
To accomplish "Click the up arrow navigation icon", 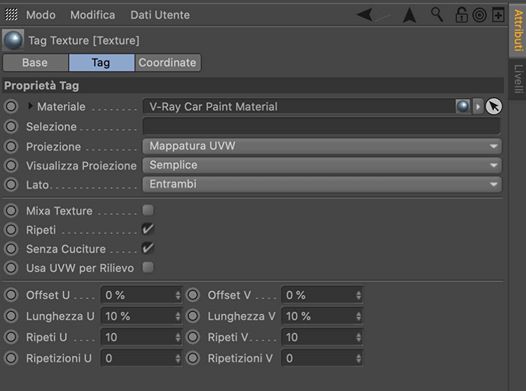I will [x=409, y=15].
